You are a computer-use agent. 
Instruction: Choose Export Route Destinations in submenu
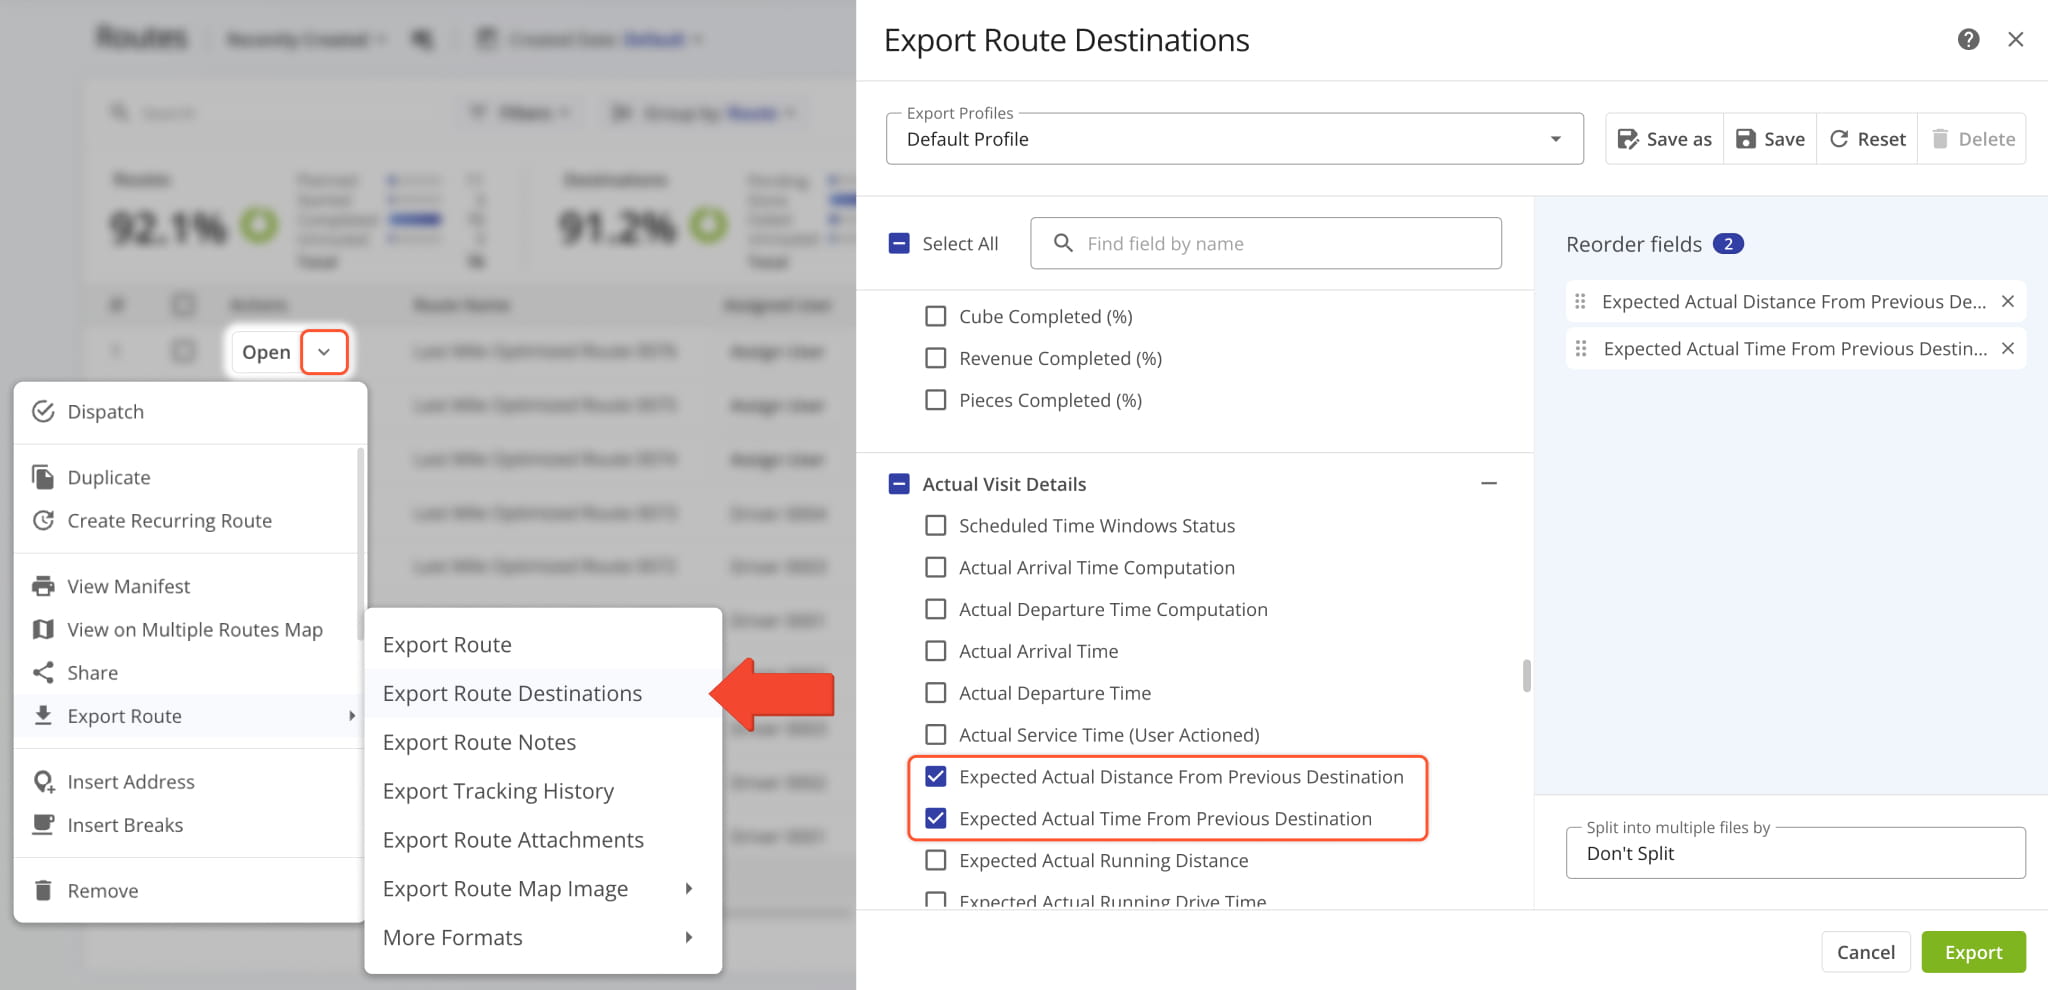tap(543, 693)
